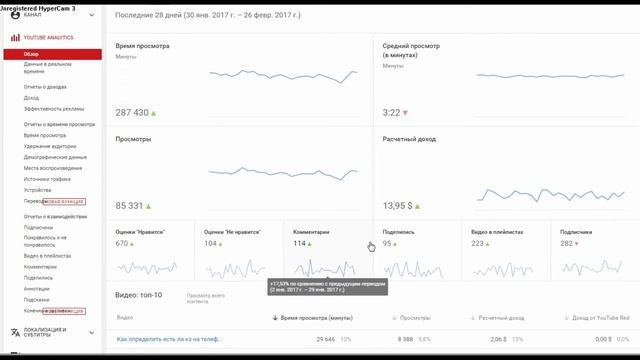This screenshot has height=360, width=640.
Task: Open the Средний просмотр chart card
Action: click(507, 80)
